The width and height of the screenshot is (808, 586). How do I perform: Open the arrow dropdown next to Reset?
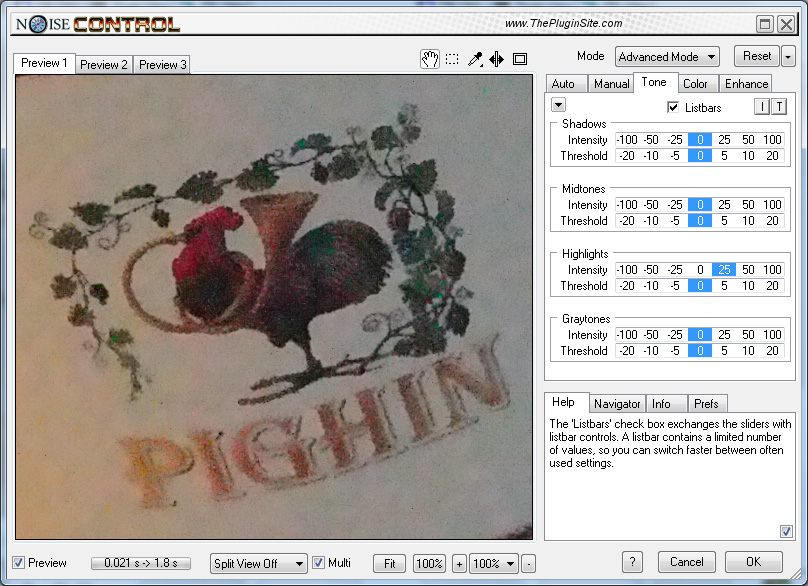tap(787, 57)
